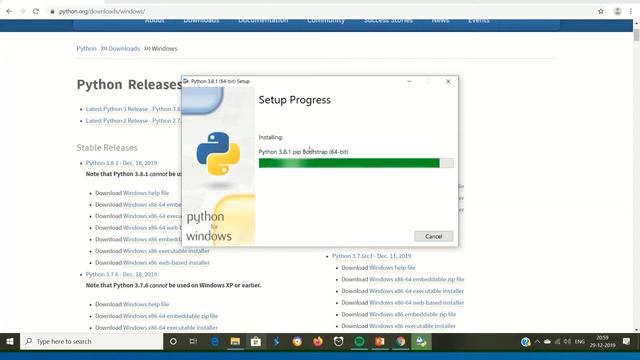Open File Explorer from taskbar
Screen dimensions: 640x360
coord(235,341)
